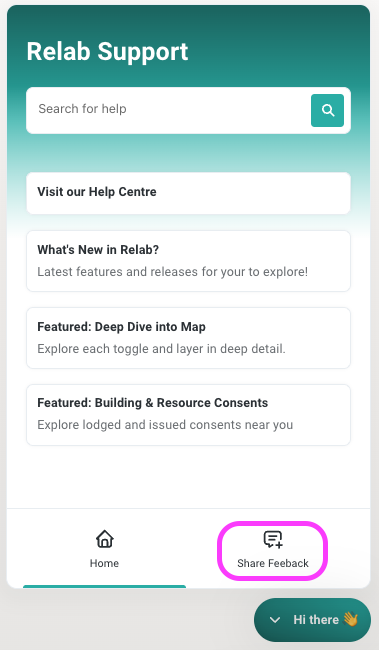Click the house icon in bottom navigation
The height and width of the screenshot is (650, 379).
[104, 539]
